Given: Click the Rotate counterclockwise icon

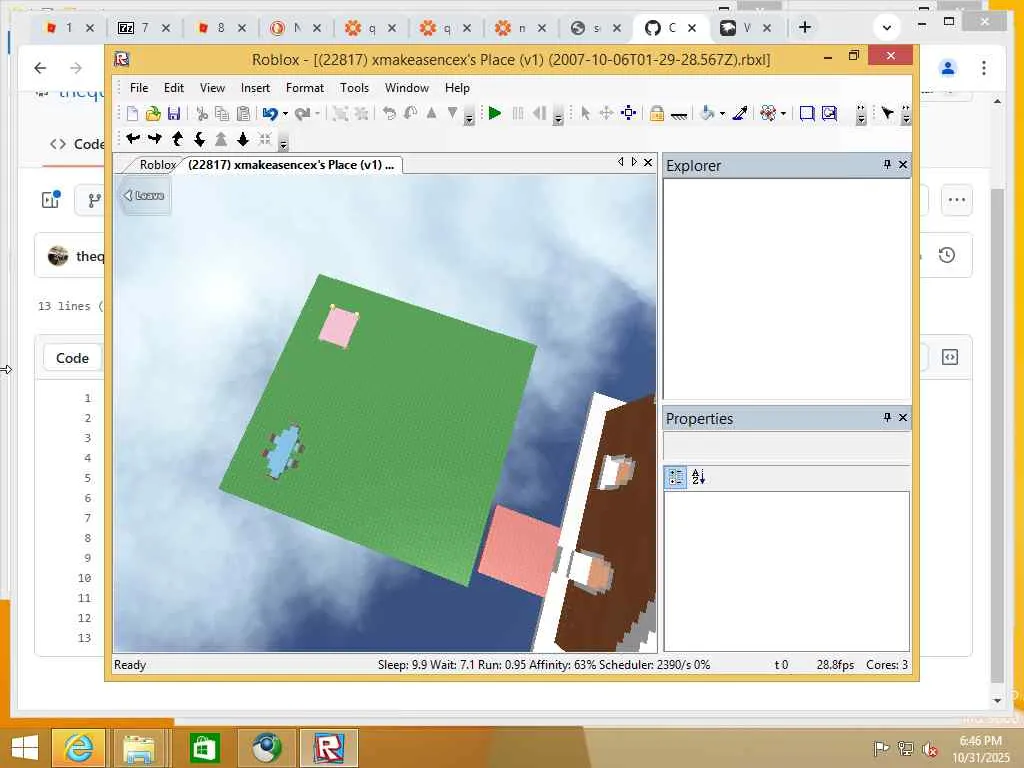Looking at the screenshot, I should coord(389,114).
